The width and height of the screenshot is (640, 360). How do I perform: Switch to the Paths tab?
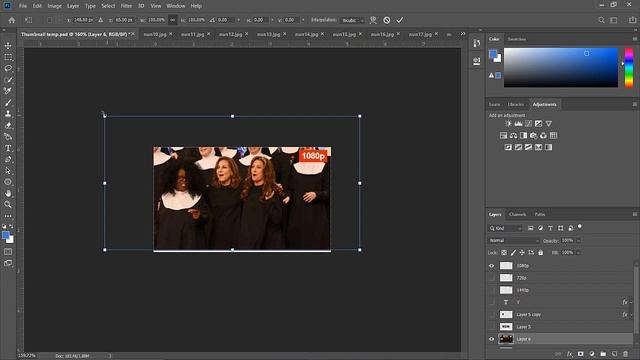(540, 214)
